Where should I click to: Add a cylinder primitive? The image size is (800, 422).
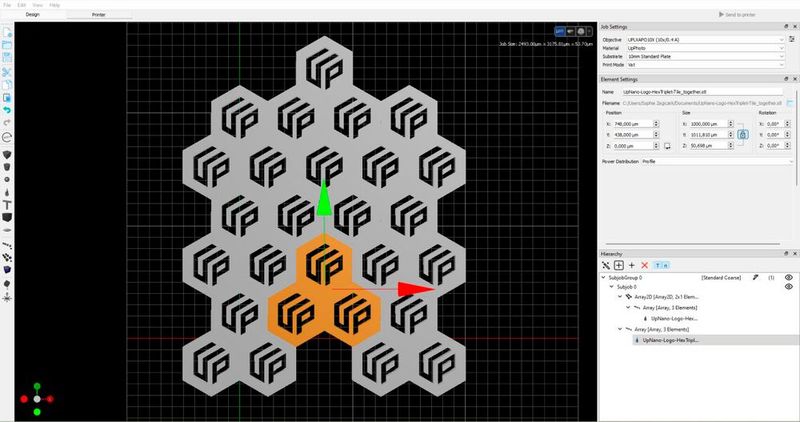click(7, 167)
